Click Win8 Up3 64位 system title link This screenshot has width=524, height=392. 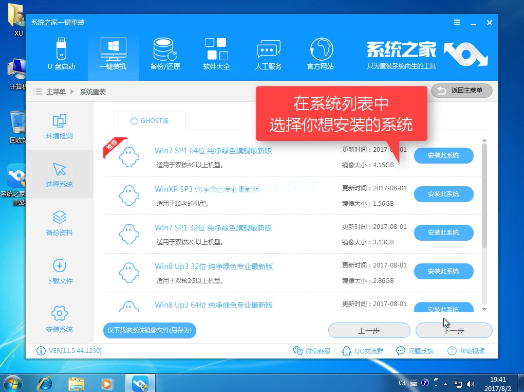[214, 305]
